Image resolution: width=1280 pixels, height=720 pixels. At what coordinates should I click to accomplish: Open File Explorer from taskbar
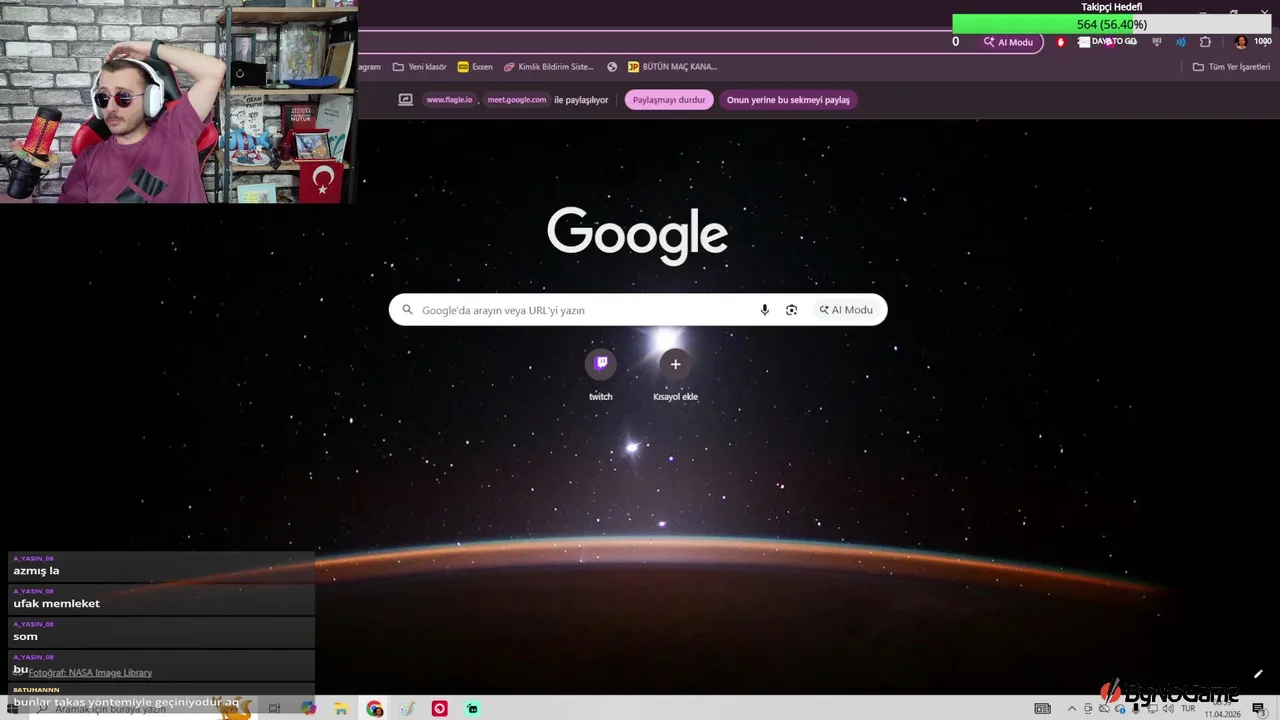click(x=341, y=708)
